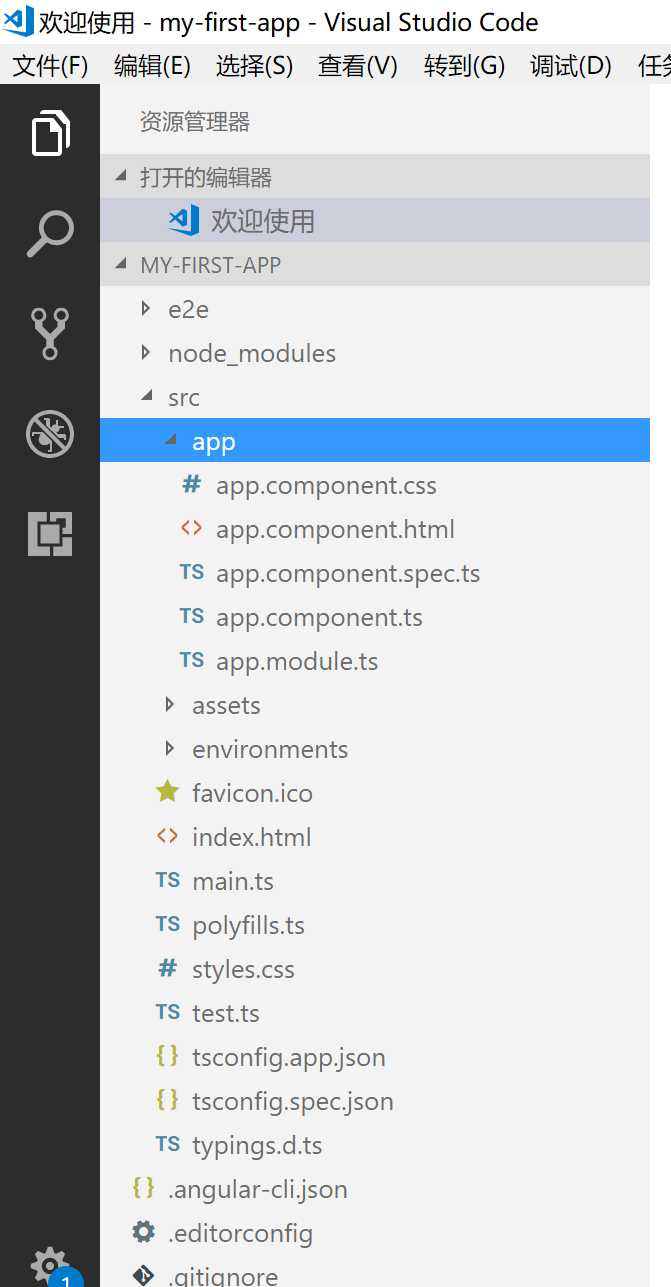Open Source Control view icon

click(x=50, y=334)
